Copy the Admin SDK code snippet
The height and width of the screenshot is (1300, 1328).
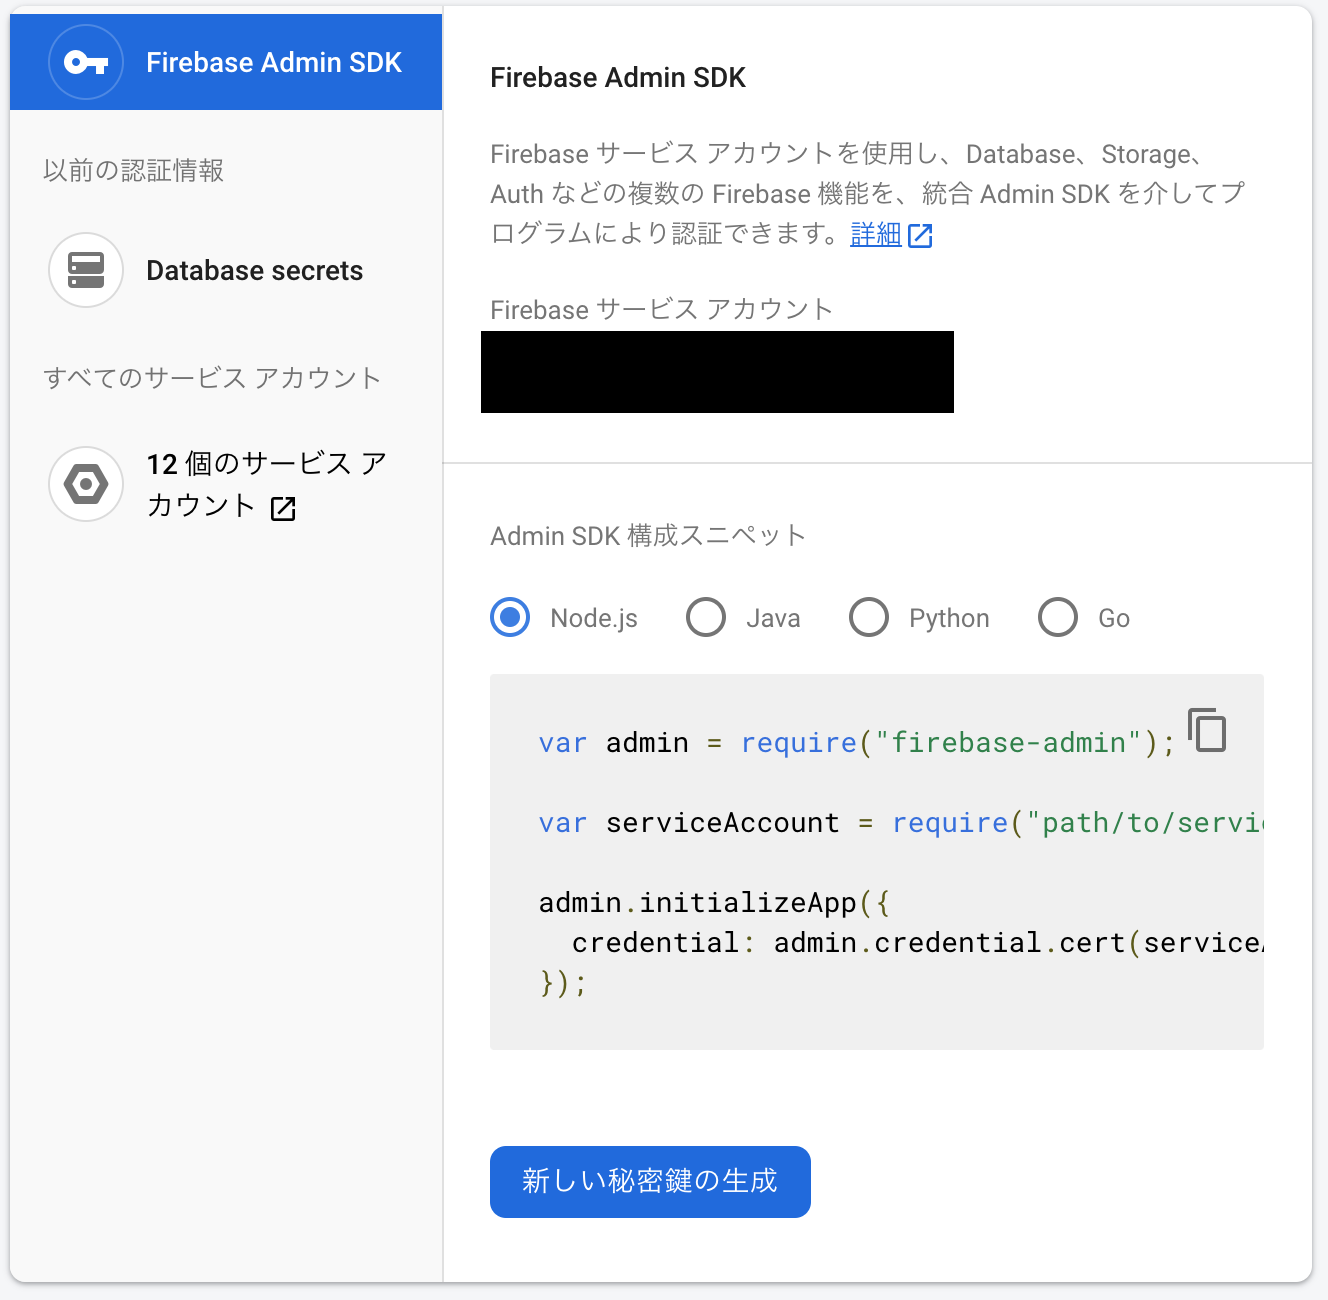(x=1206, y=730)
